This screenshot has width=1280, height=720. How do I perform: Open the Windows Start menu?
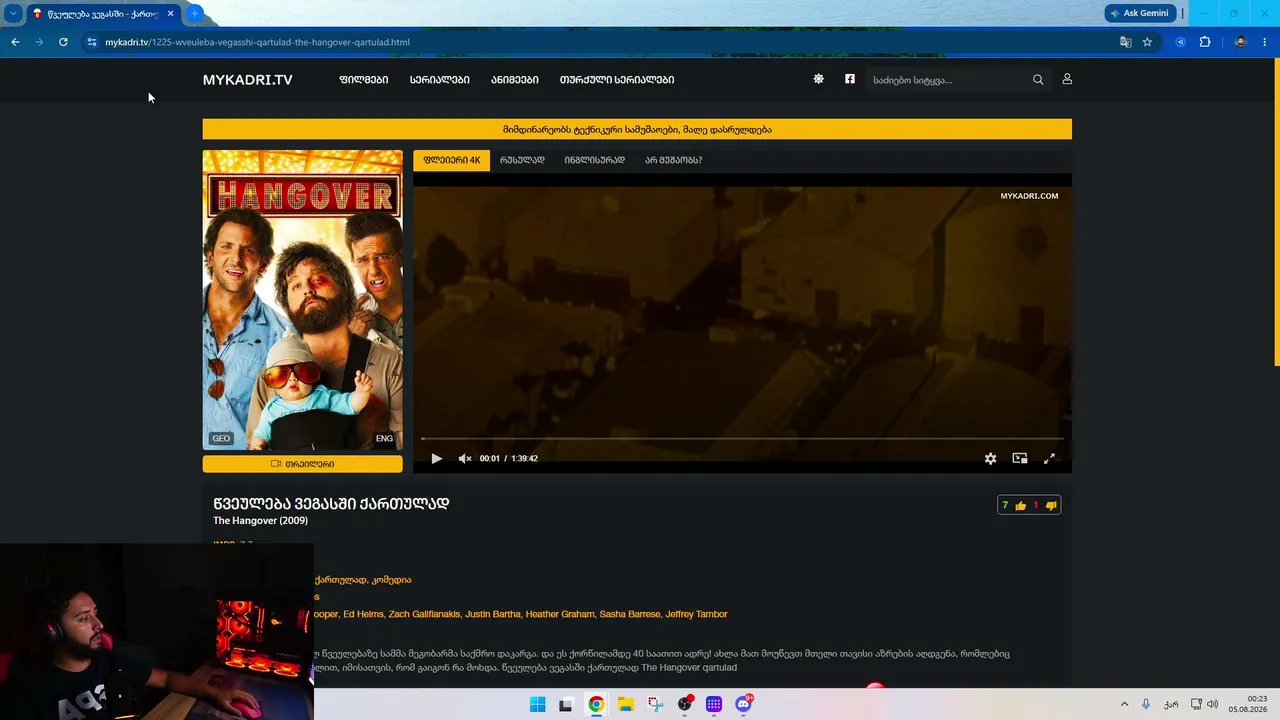click(537, 704)
